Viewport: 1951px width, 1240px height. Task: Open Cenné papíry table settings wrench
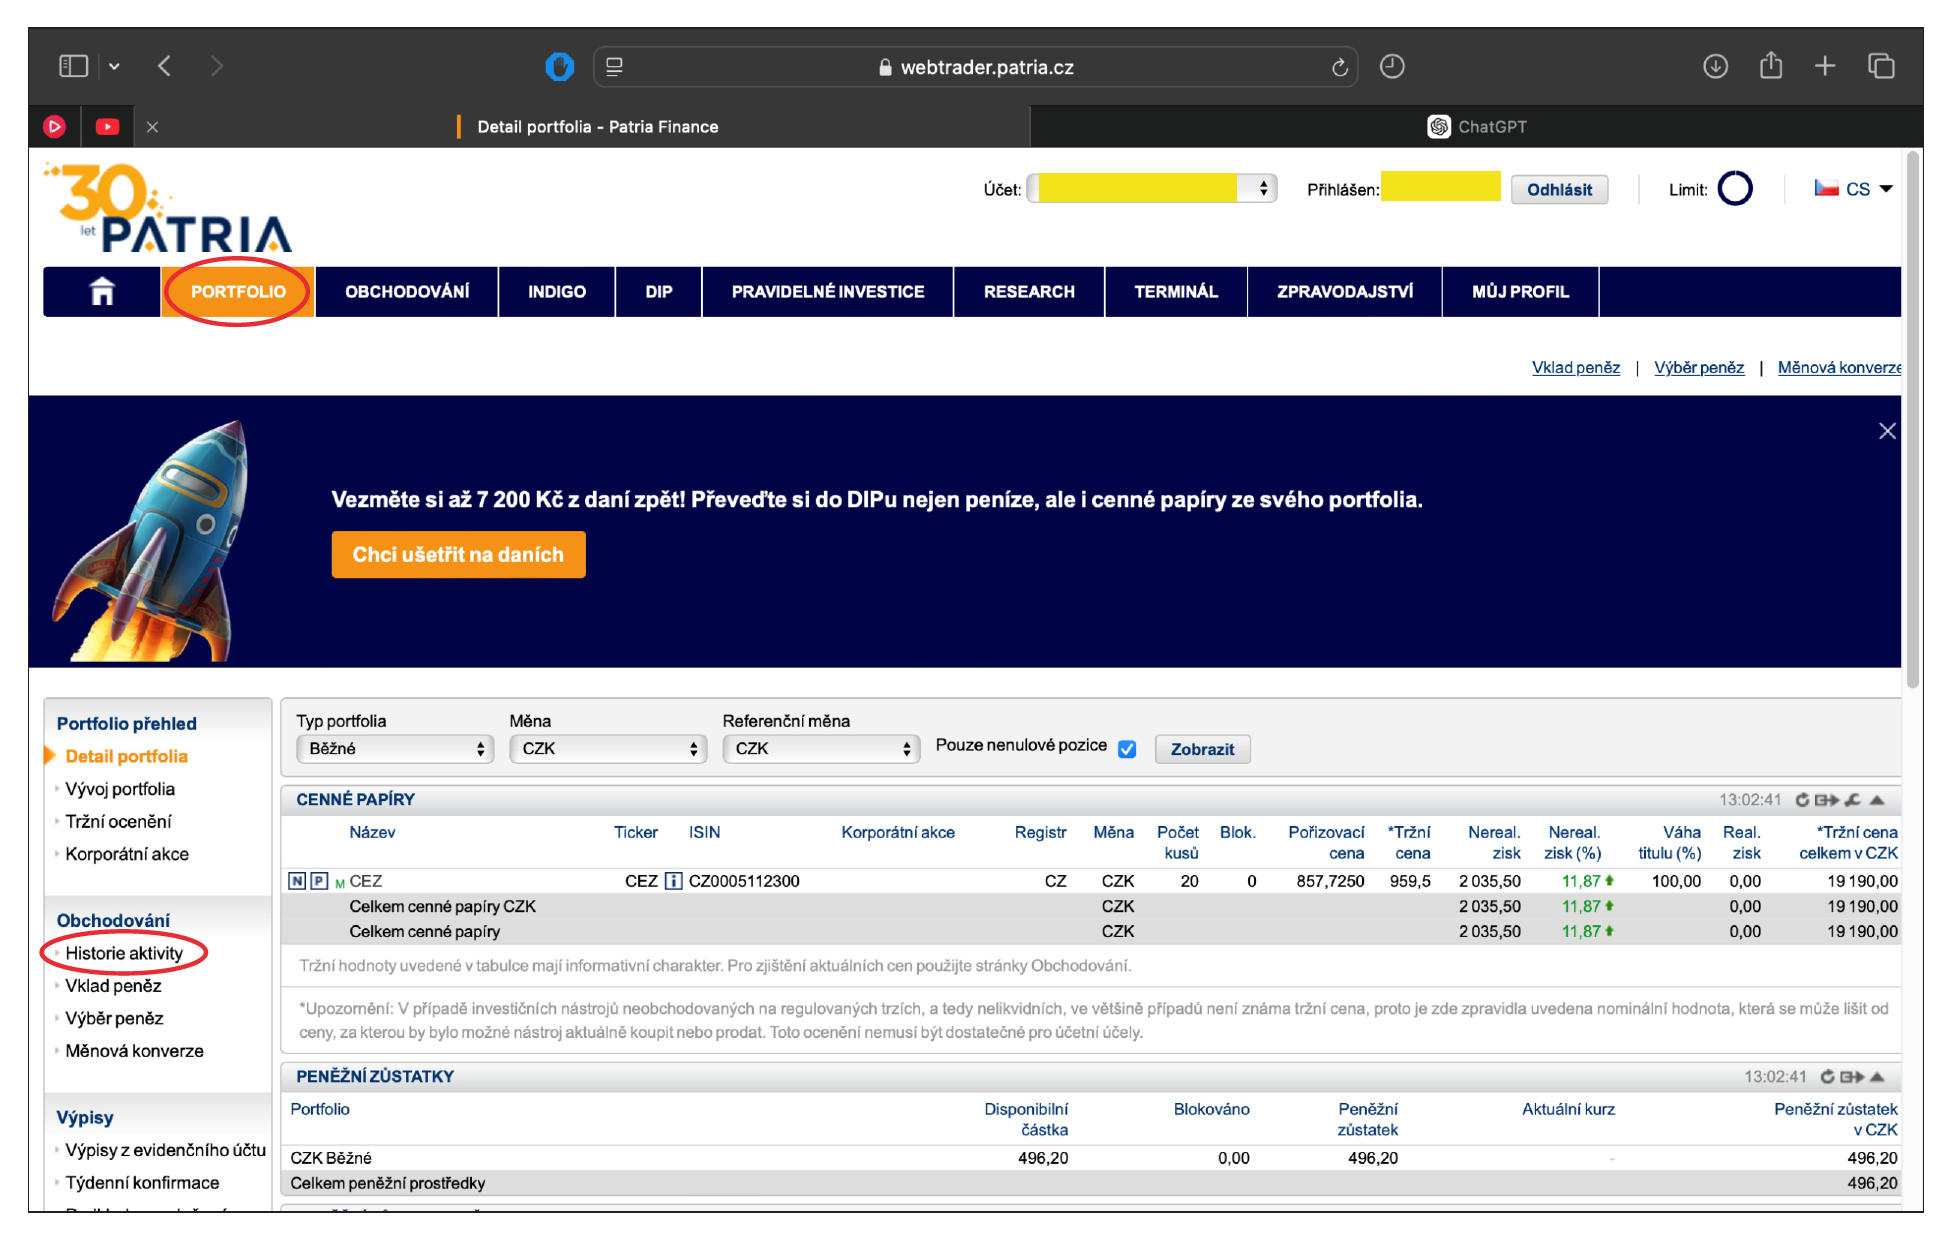click(1853, 800)
